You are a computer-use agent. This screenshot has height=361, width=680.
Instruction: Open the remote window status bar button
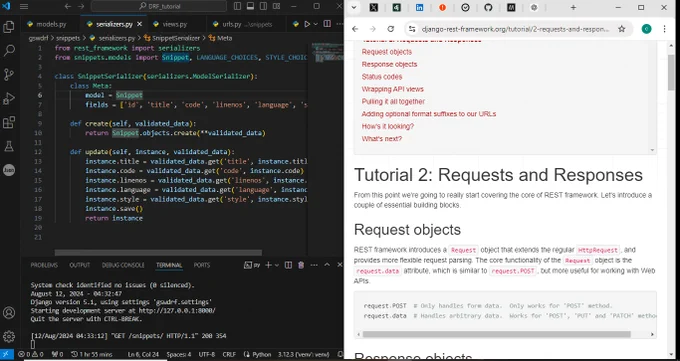(x=7, y=354)
